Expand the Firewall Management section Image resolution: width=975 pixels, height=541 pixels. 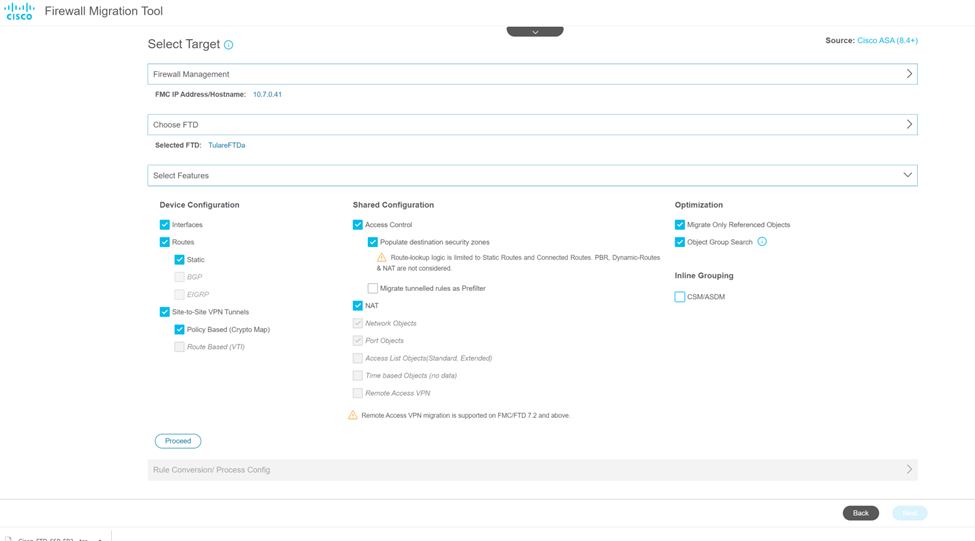[x=908, y=74]
